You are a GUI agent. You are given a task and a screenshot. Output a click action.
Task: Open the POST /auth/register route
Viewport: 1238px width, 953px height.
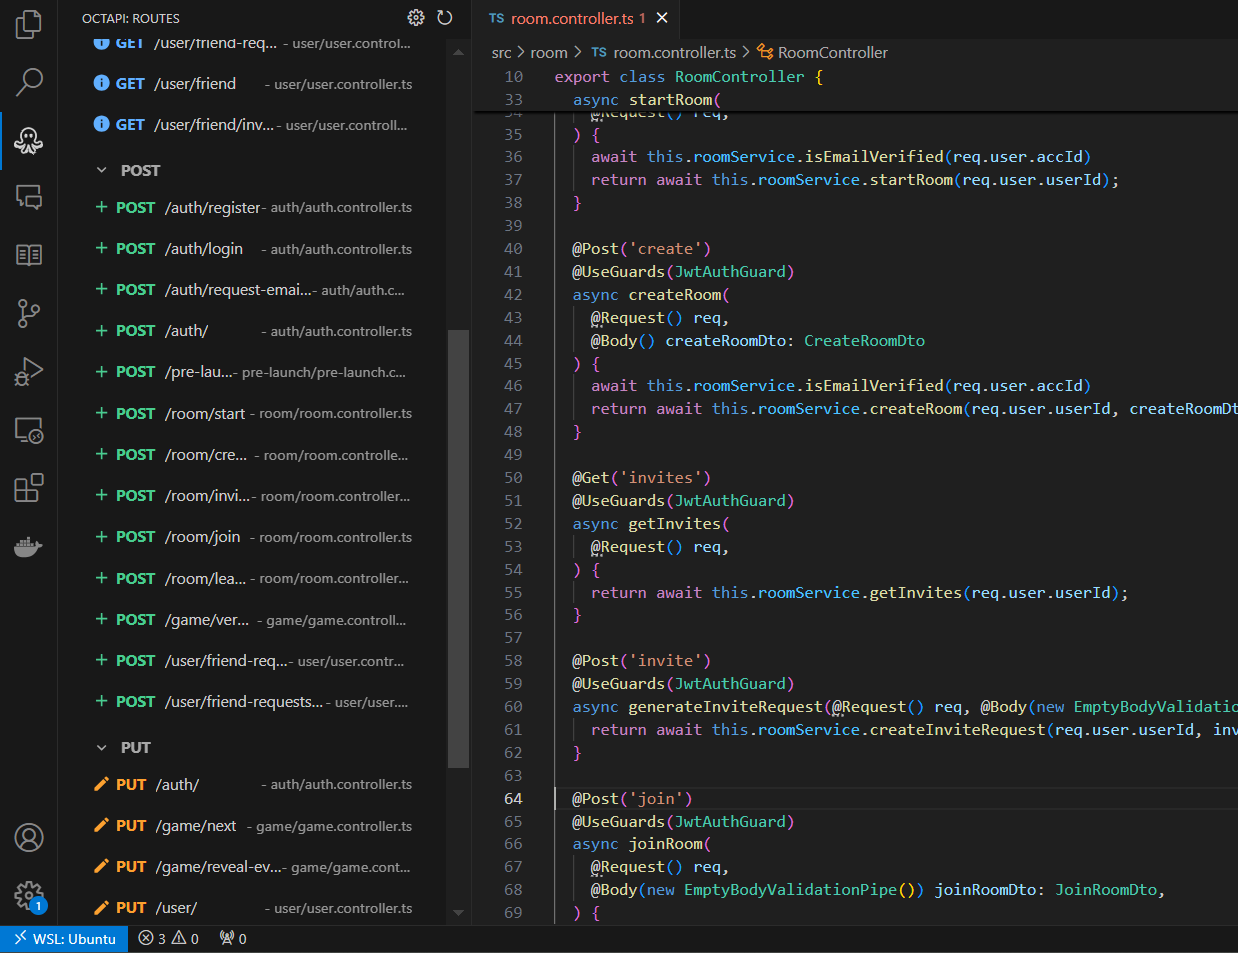pyautogui.click(x=252, y=207)
